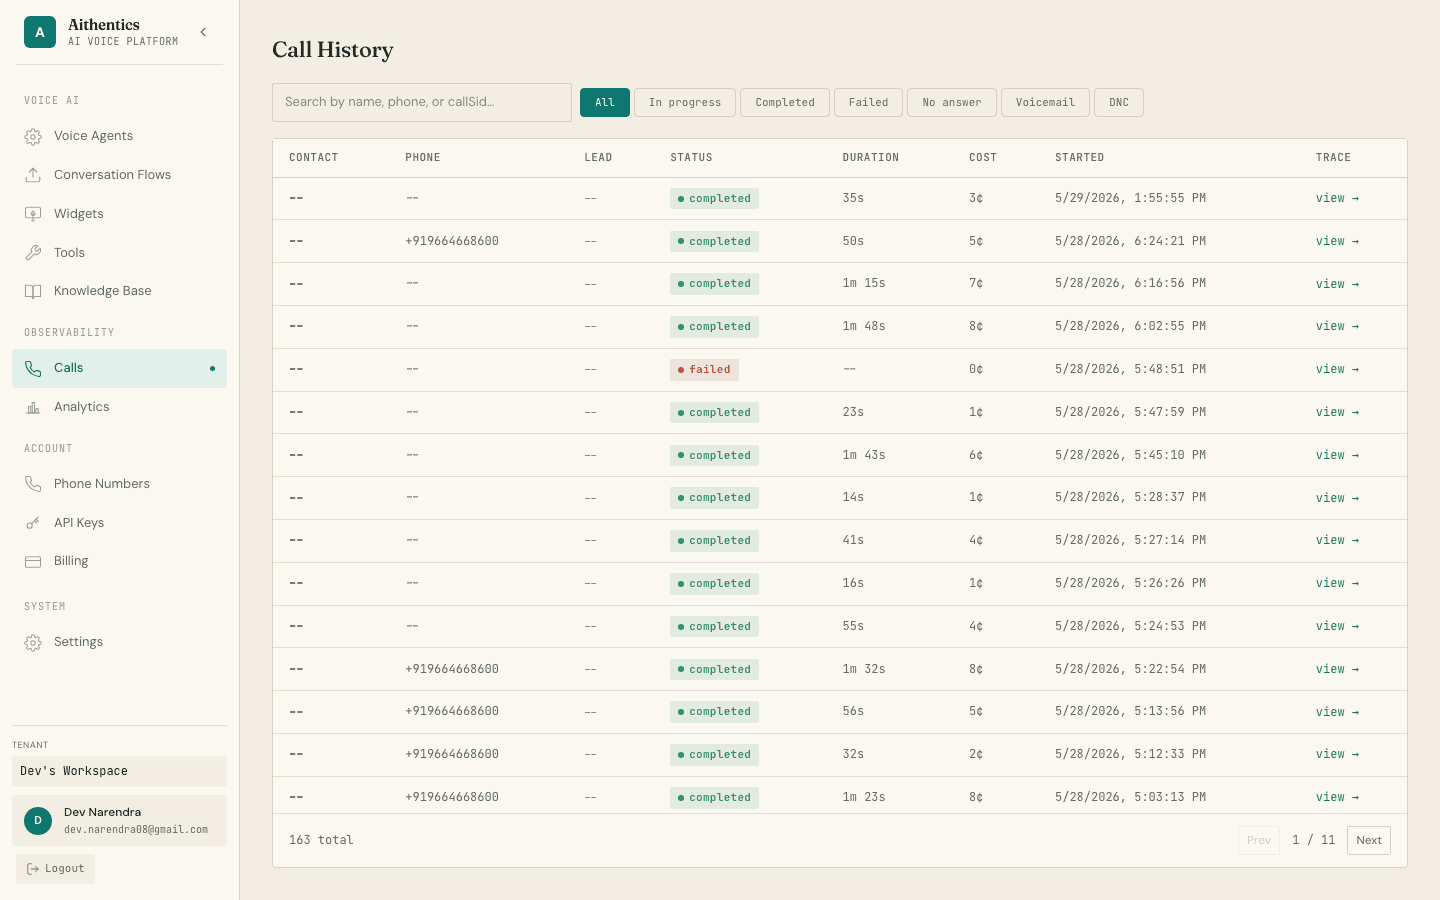Click the failed status badge

(704, 370)
